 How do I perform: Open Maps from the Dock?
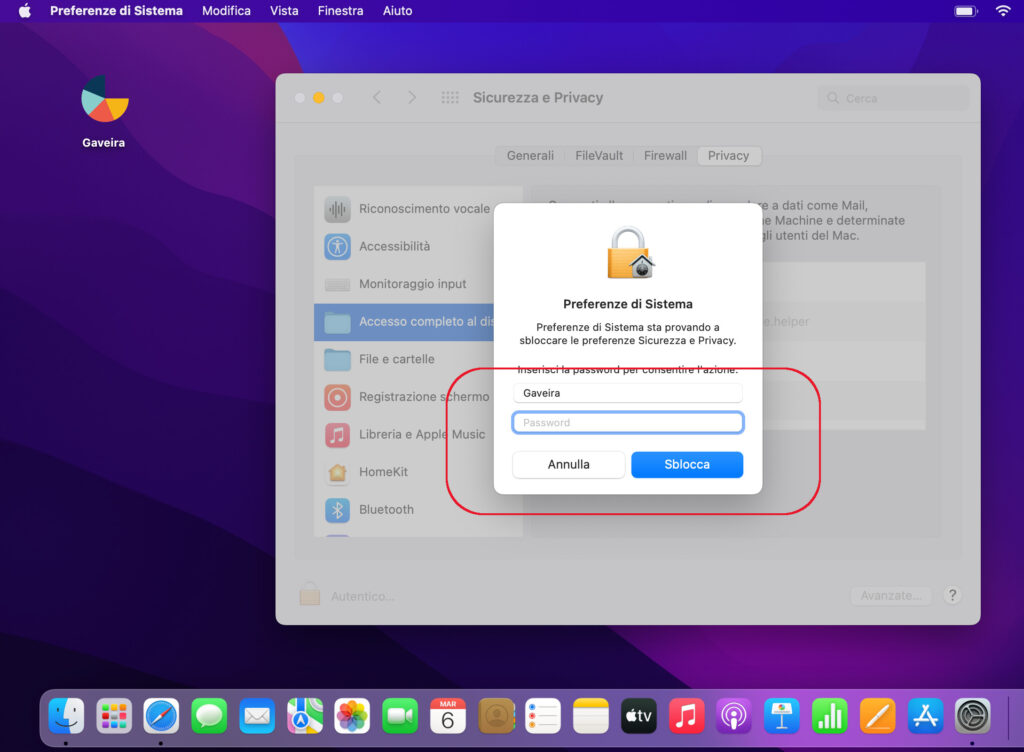pyautogui.click(x=304, y=715)
